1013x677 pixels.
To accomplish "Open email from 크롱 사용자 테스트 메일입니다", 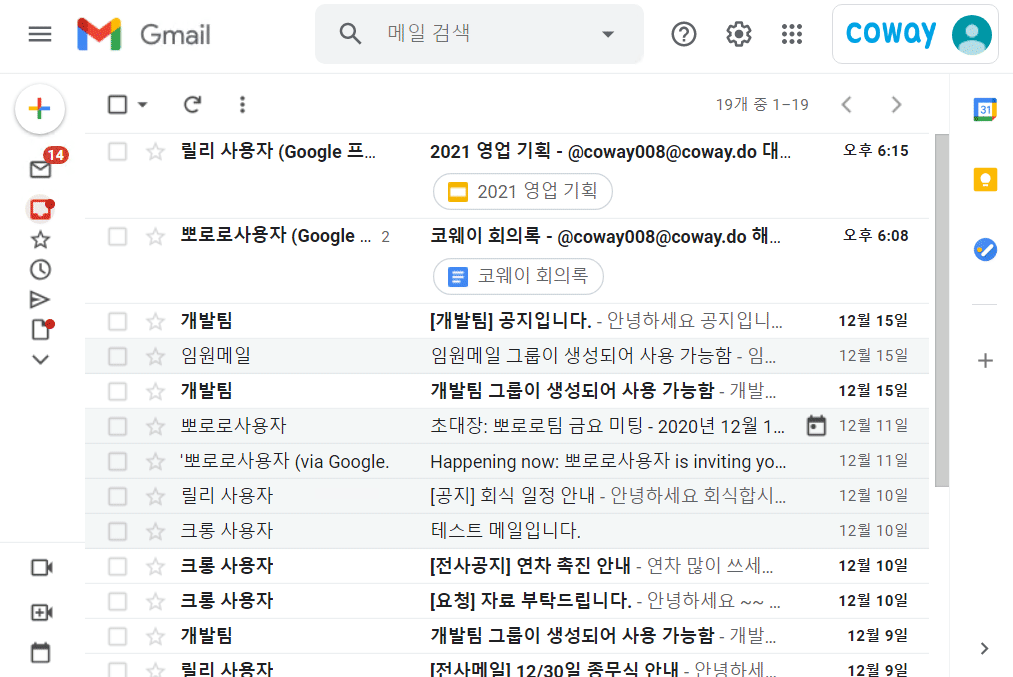I will (507, 531).
